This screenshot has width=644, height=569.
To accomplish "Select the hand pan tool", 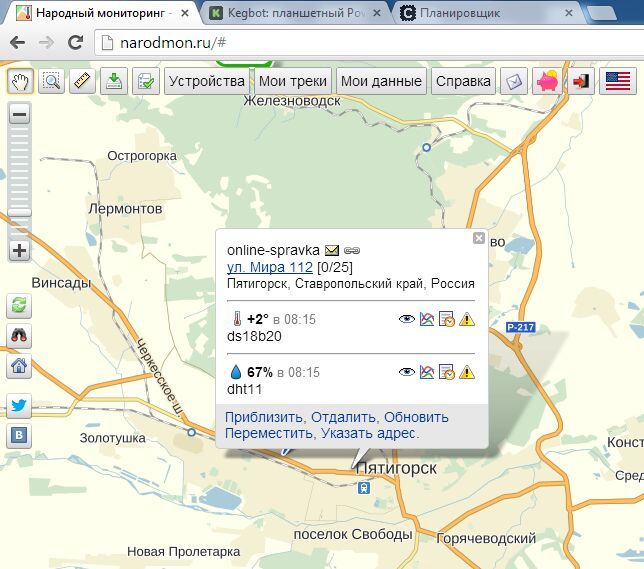I will click(x=20, y=81).
